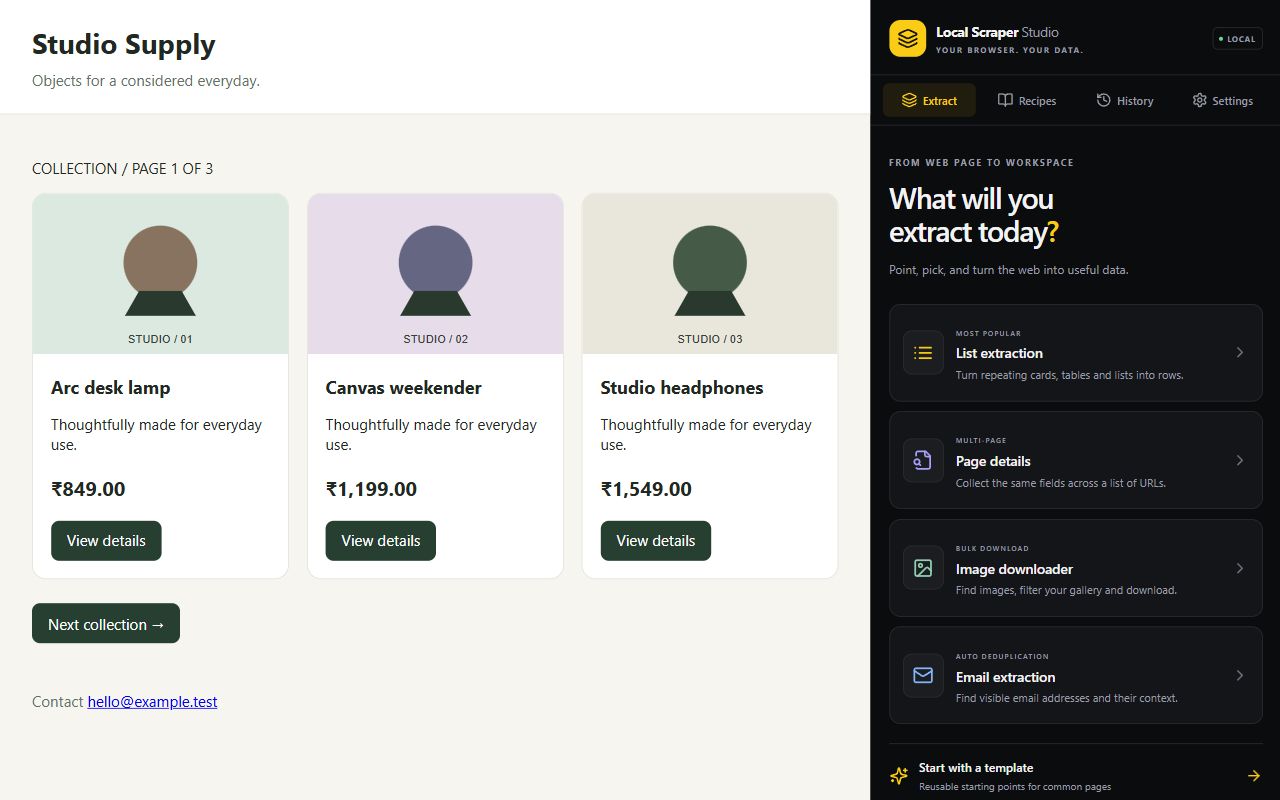The width and height of the screenshot is (1280, 800).
Task: Expand the Email extraction chevron
Action: click(1240, 675)
